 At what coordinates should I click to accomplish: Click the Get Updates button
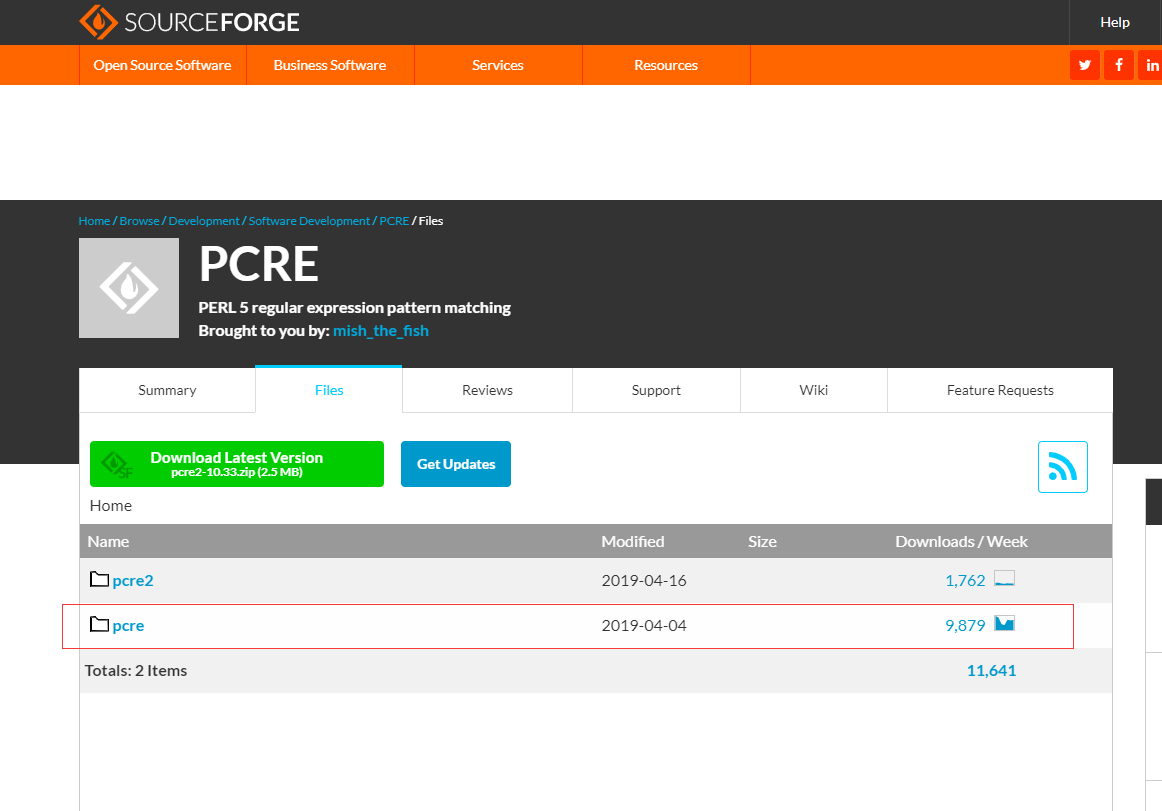point(456,464)
